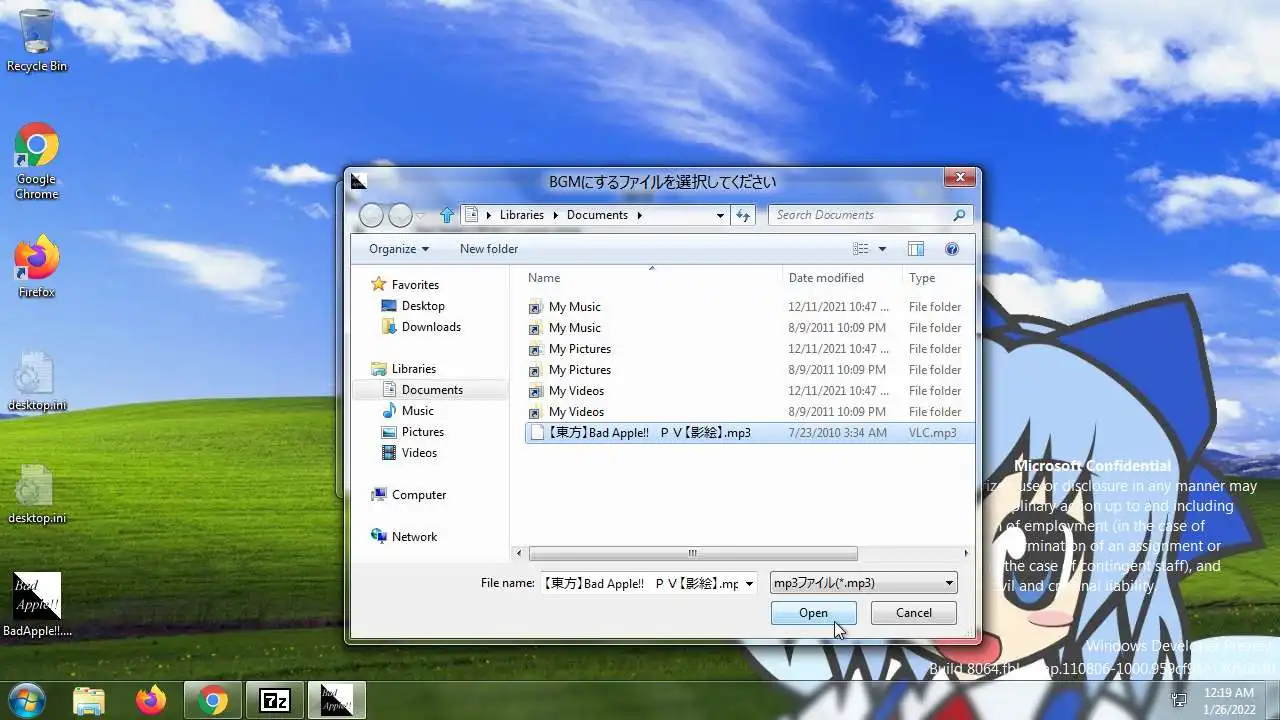The width and height of the screenshot is (1280, 720).
Task: Select Pictures library in the navigation pane
Action: tap(422, 432)
